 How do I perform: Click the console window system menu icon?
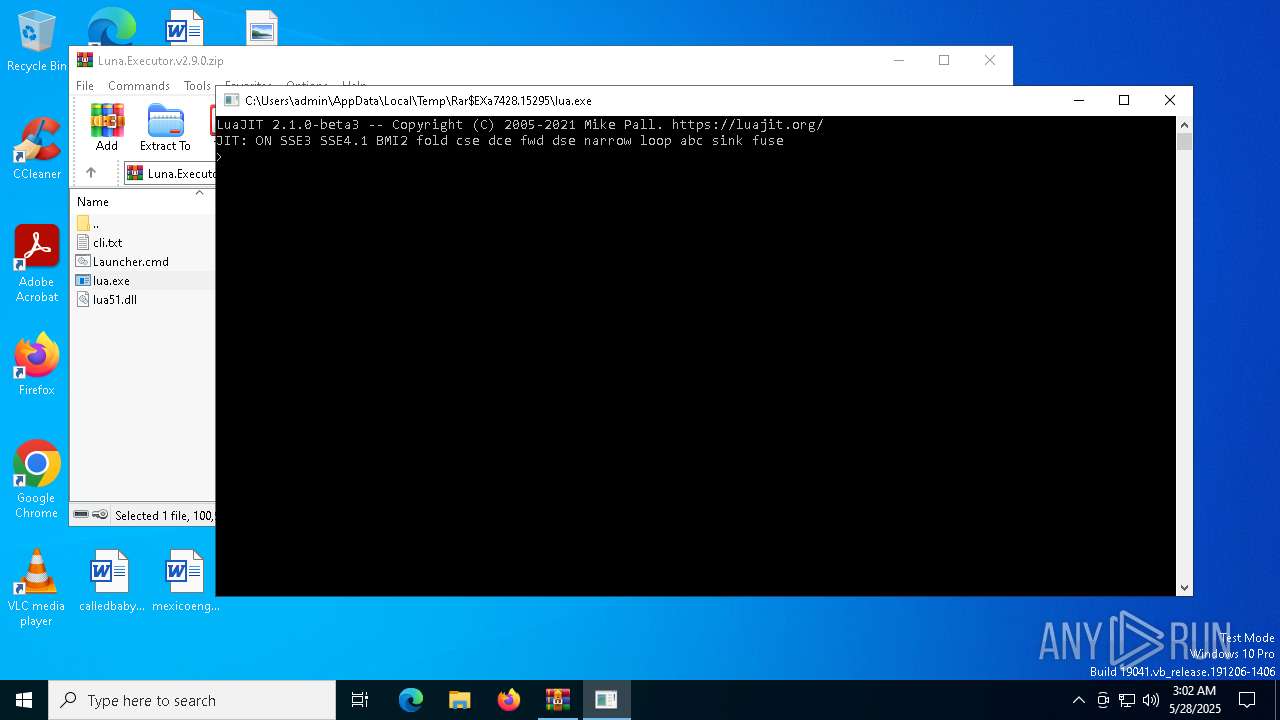pos(231,100)
